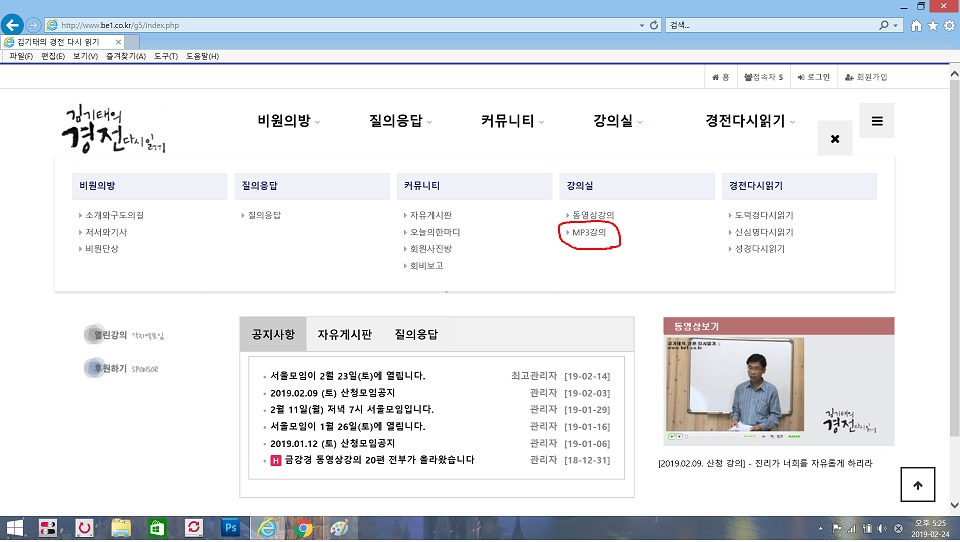Open the 즐겨찾기(A) menu
The height and width of the screenshot is (542, 960).
pyautogui.click(x=126, y=56)
